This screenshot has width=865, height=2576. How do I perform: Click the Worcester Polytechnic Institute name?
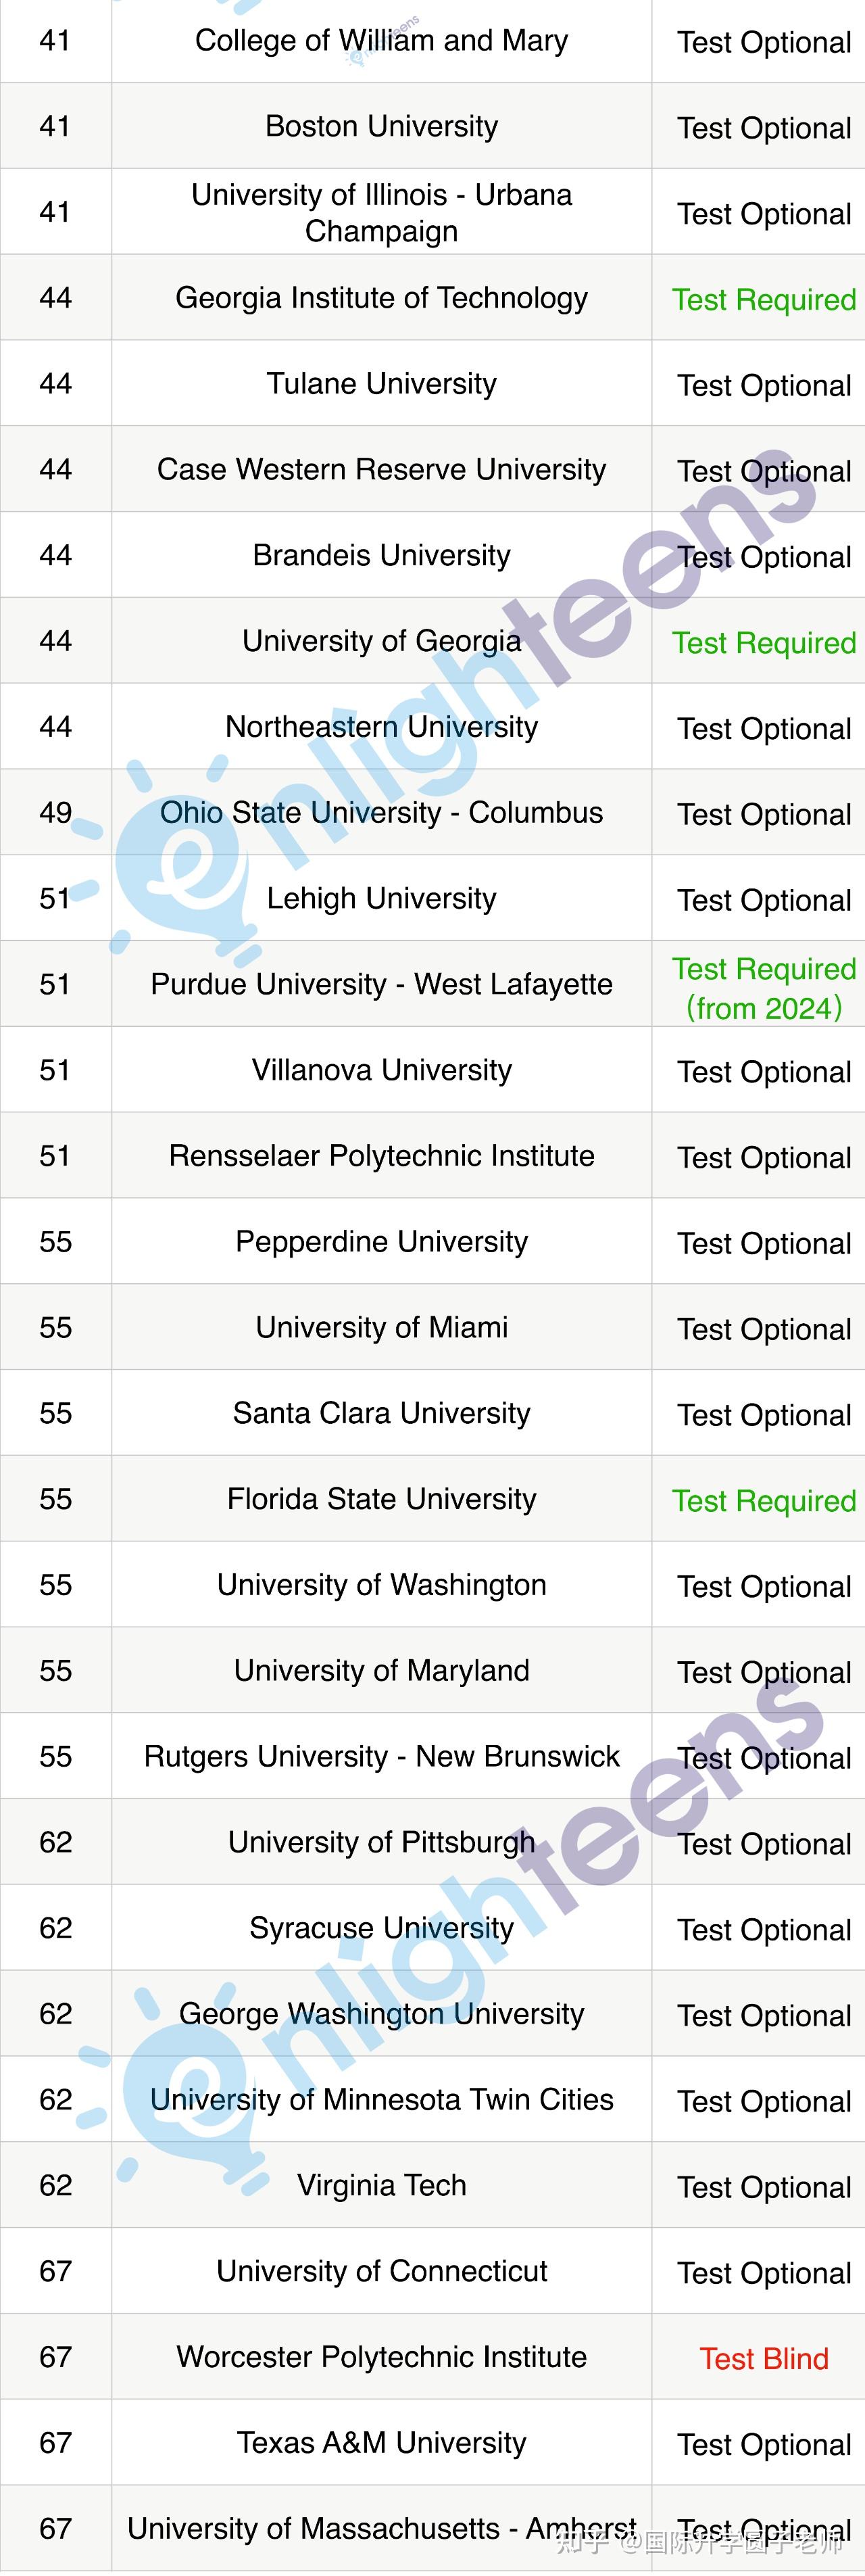[x=381, y=2357]
